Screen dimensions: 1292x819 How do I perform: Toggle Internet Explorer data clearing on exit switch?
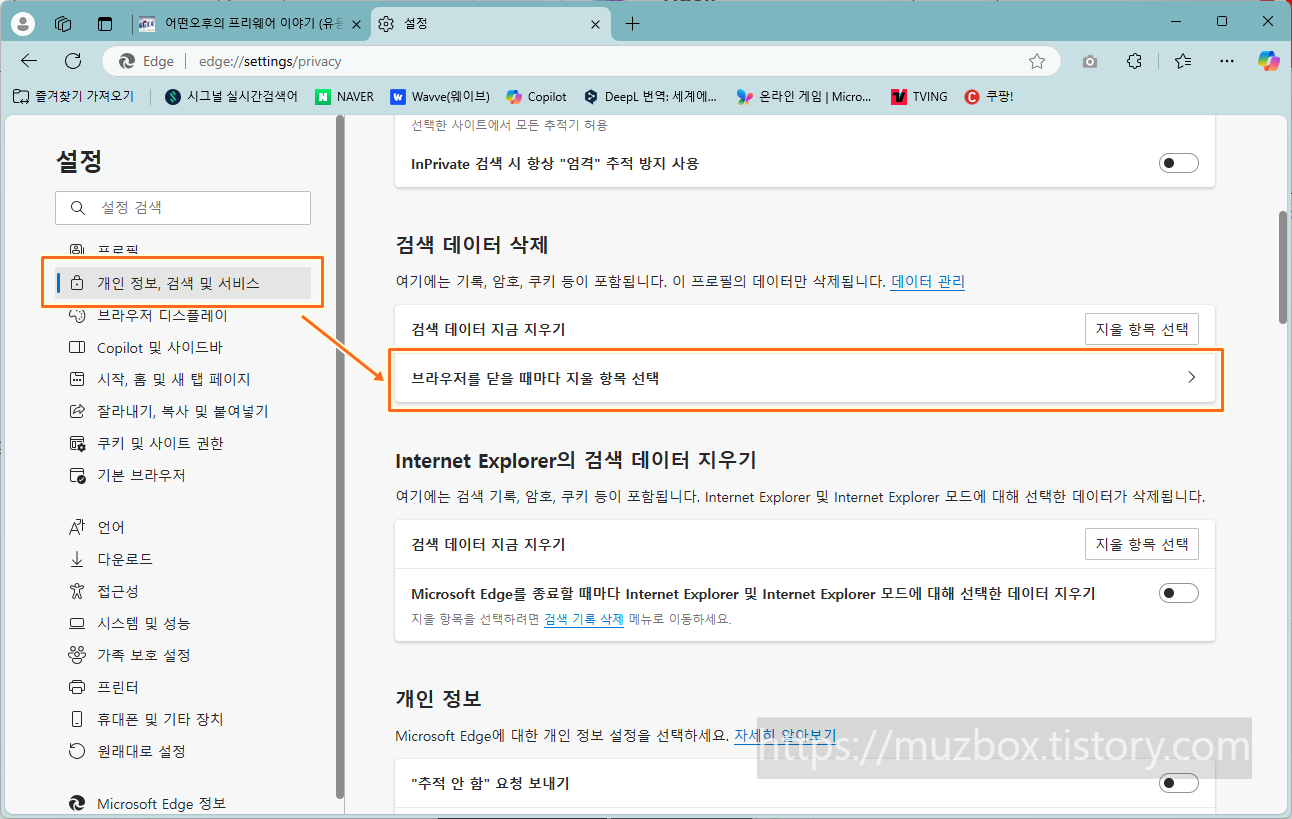point(1178,593)
